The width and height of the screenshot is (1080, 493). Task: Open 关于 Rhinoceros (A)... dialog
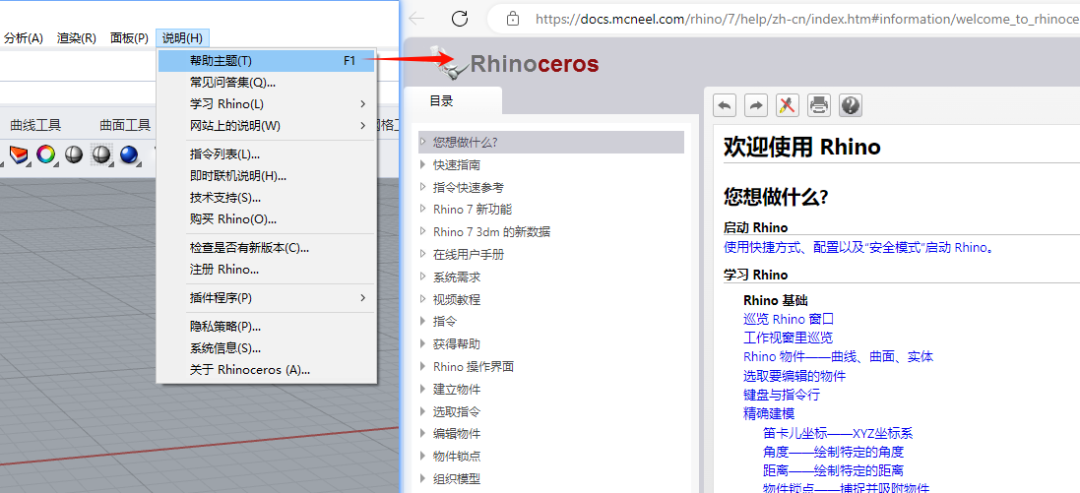pos(267,370)
